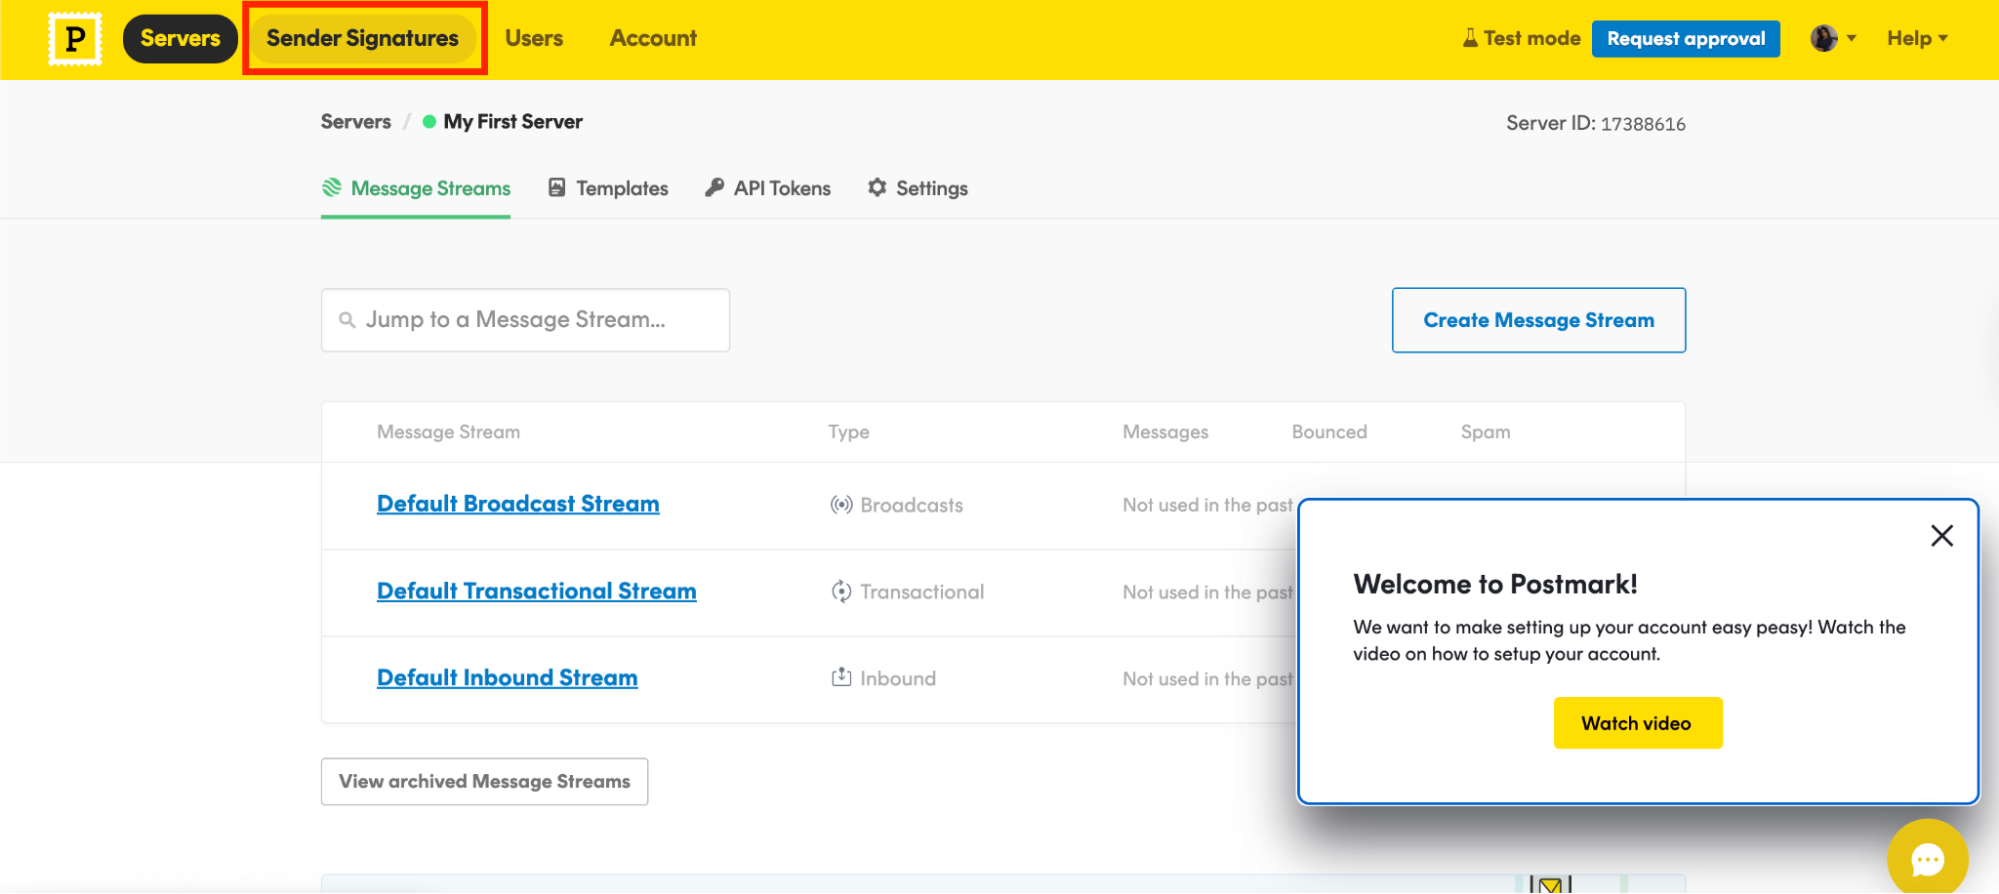Viewport: 1999px width, 894px height.
Task: Open Sender Signatures in top navigation
Action: [362, 38]
